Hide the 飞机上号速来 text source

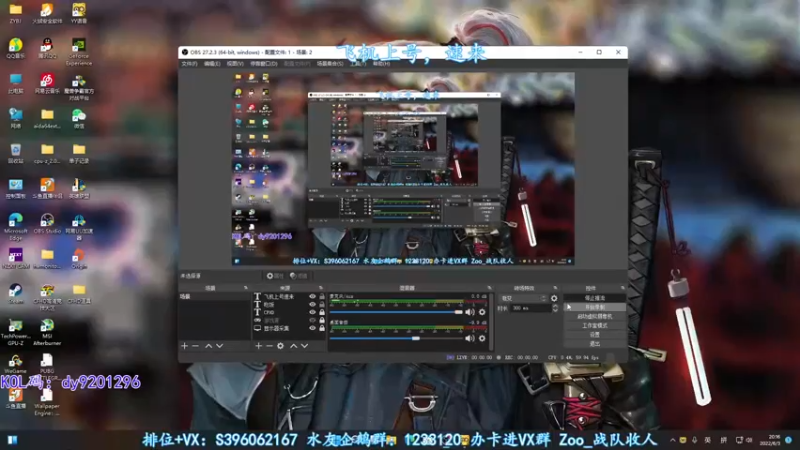[x=313, y=296]
